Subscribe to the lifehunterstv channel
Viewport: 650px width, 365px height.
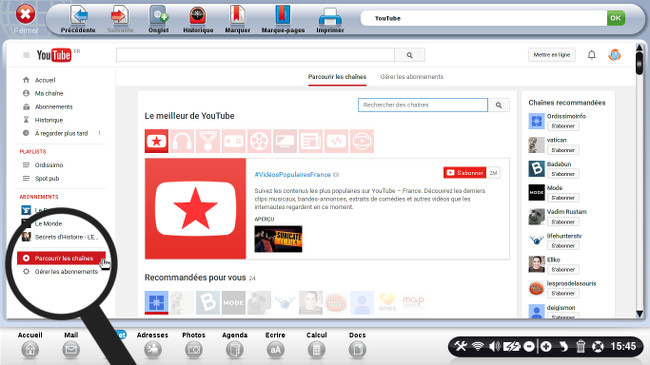(563, 246)
